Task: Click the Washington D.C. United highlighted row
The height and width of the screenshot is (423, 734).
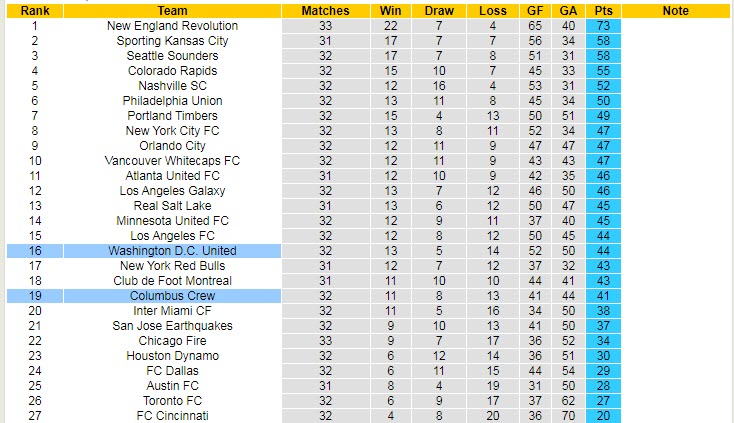Action: pos(172,251)
